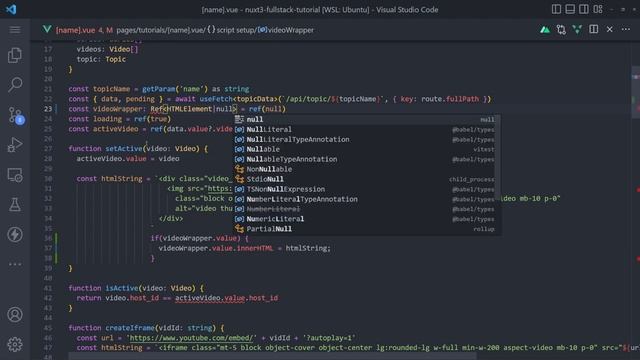Screen dimensions: 640x360
Task: Open editor More Actions ellipsis
Action: point(626,29)
